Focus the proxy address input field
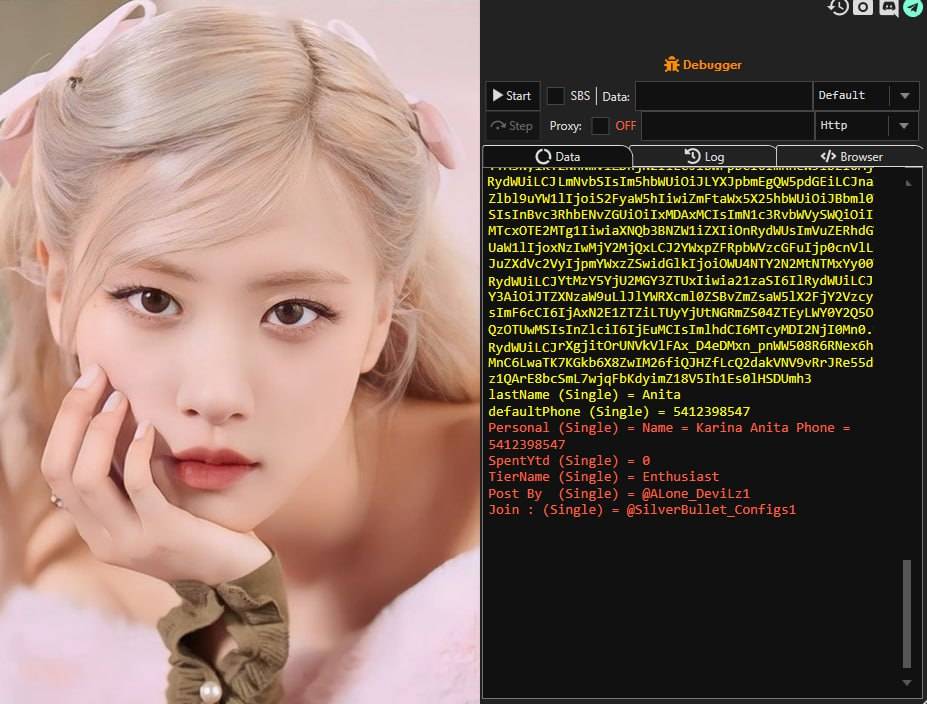The width and height of the screenshot is (927, 704). click(x=728, y=126)
